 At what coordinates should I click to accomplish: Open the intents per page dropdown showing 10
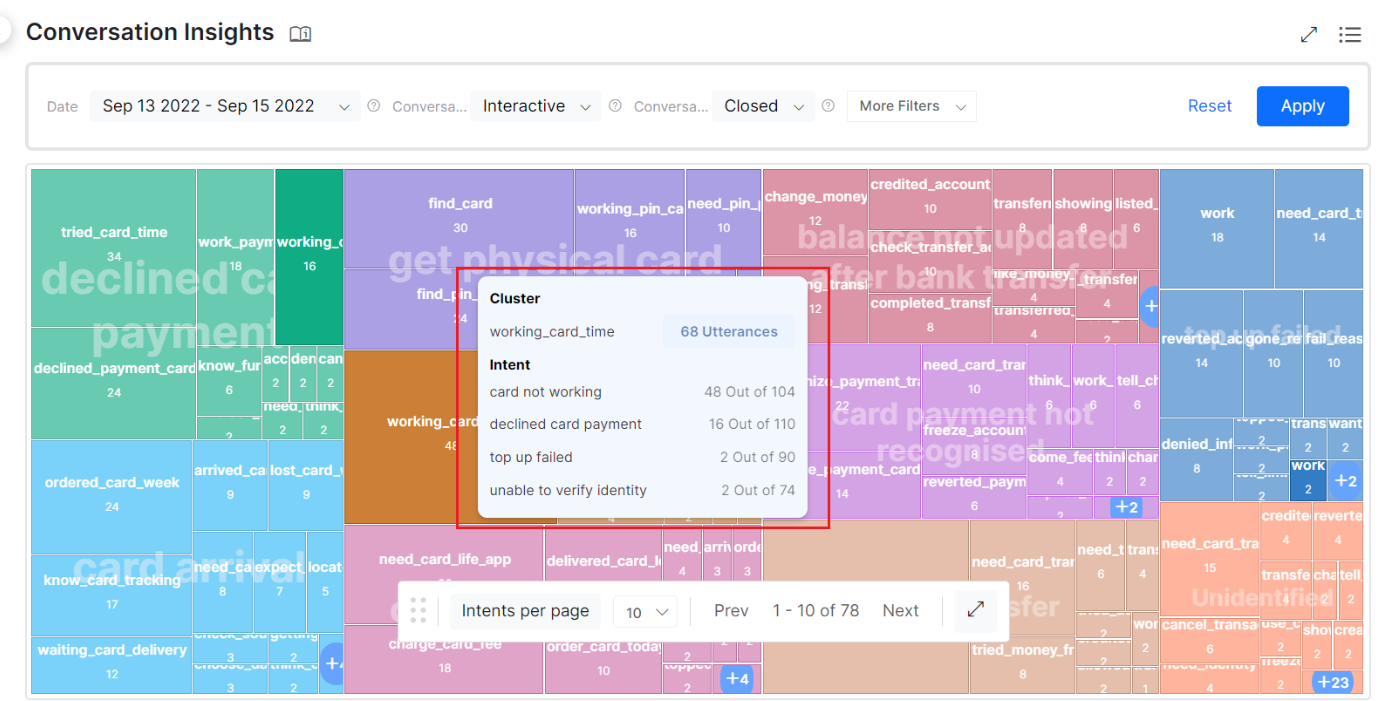(645, 611)
